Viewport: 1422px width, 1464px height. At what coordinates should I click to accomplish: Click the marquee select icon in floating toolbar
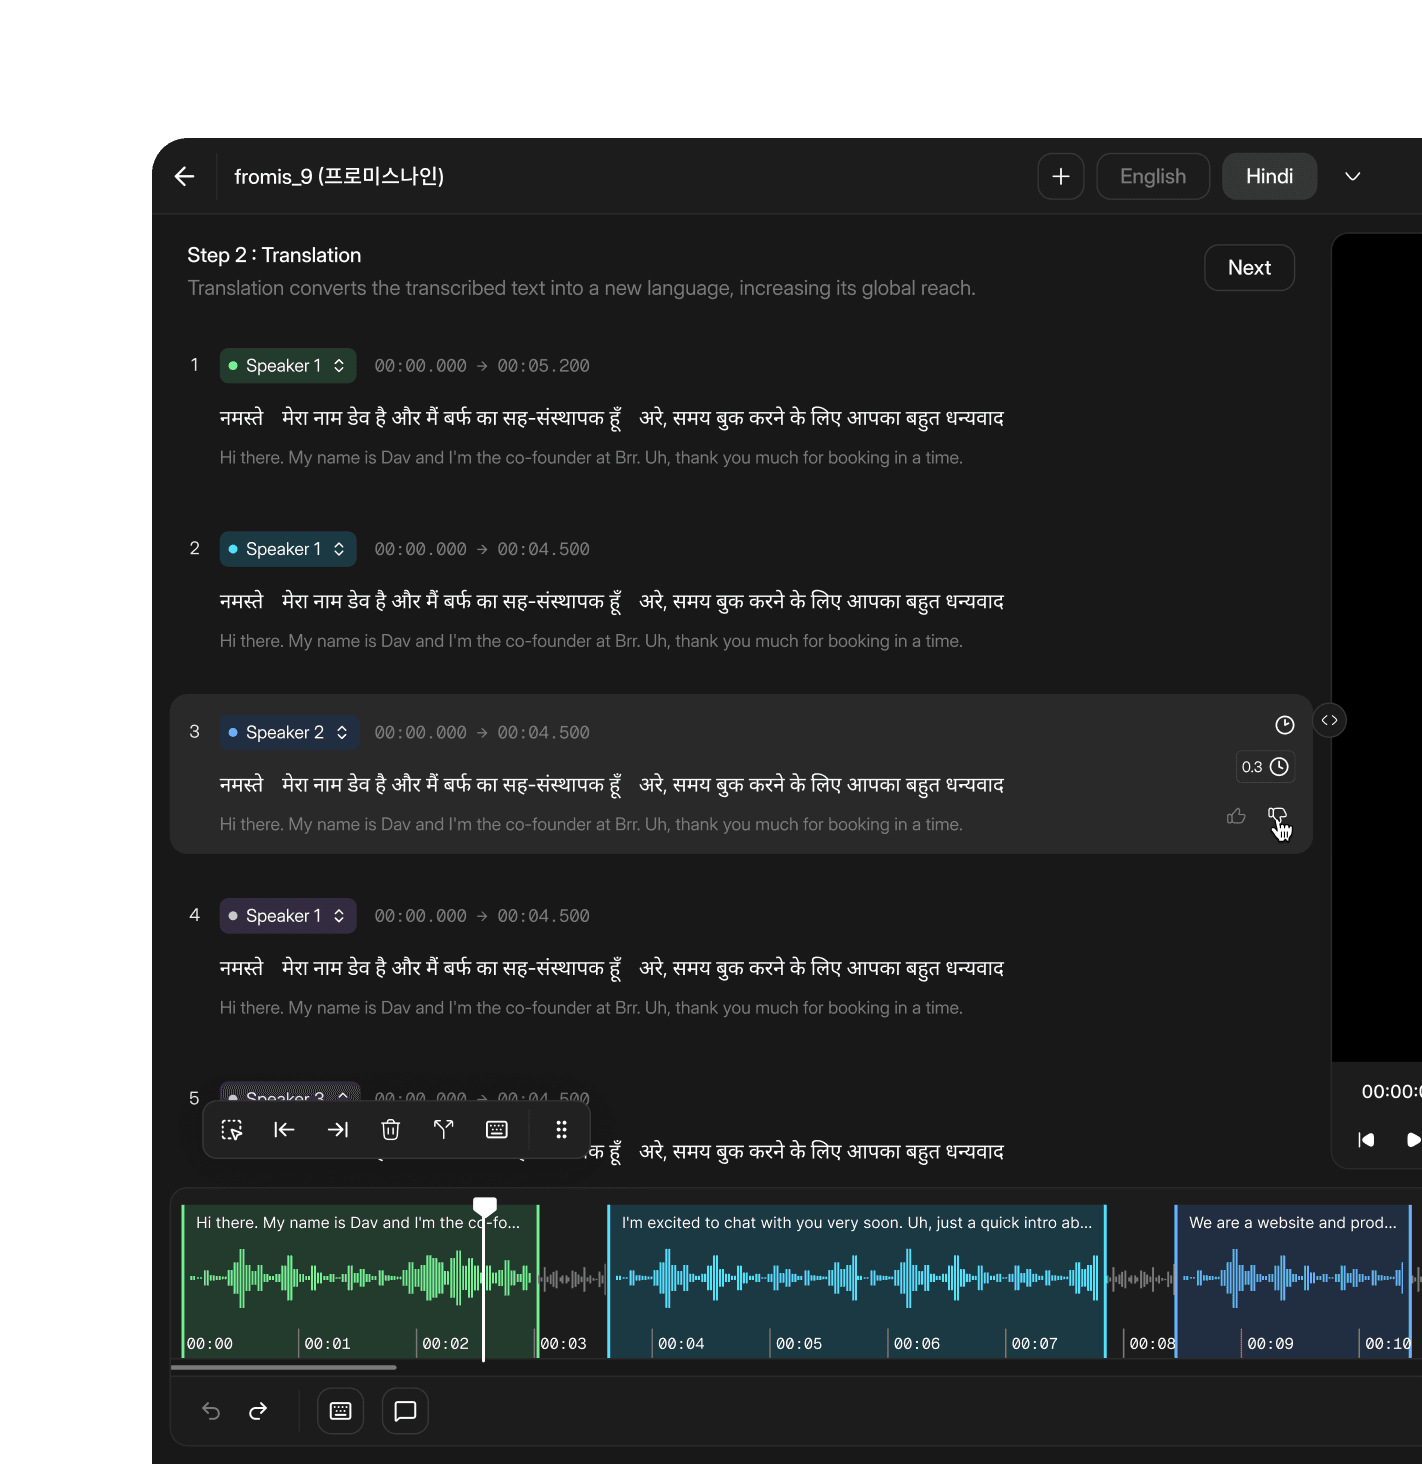click(232, 1129)
